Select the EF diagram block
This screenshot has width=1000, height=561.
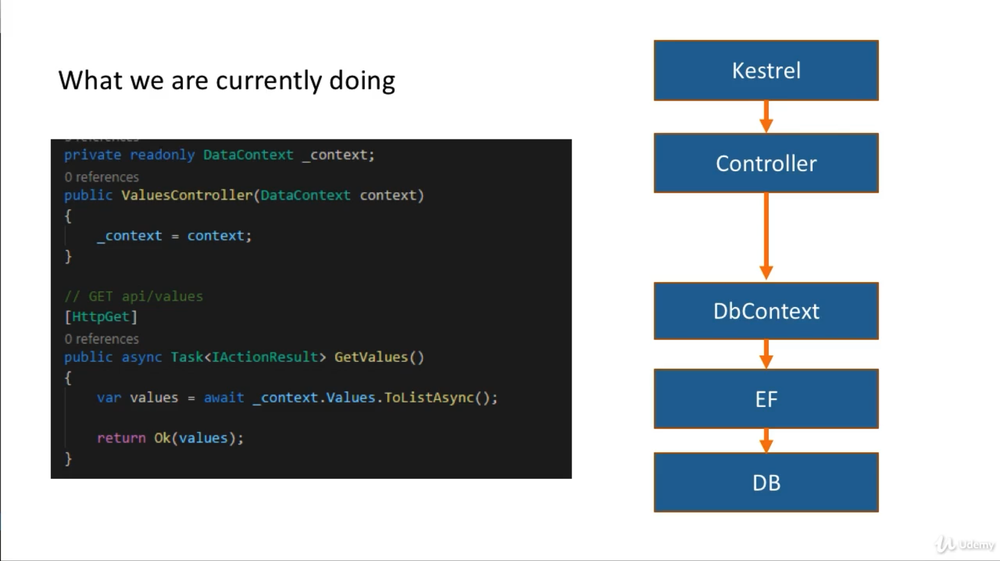click(x=766, y=399)
